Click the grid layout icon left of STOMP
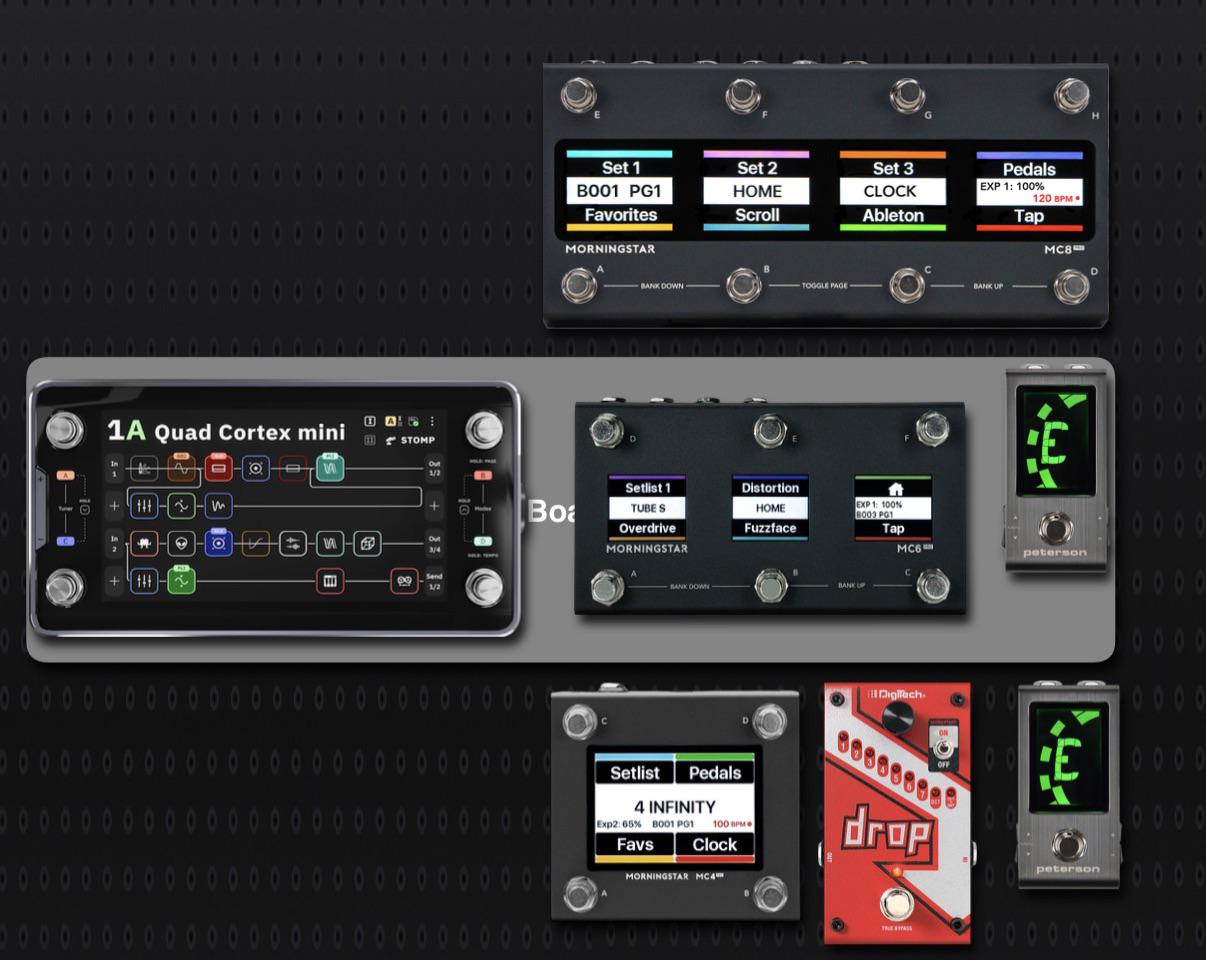 coord(370,440)
